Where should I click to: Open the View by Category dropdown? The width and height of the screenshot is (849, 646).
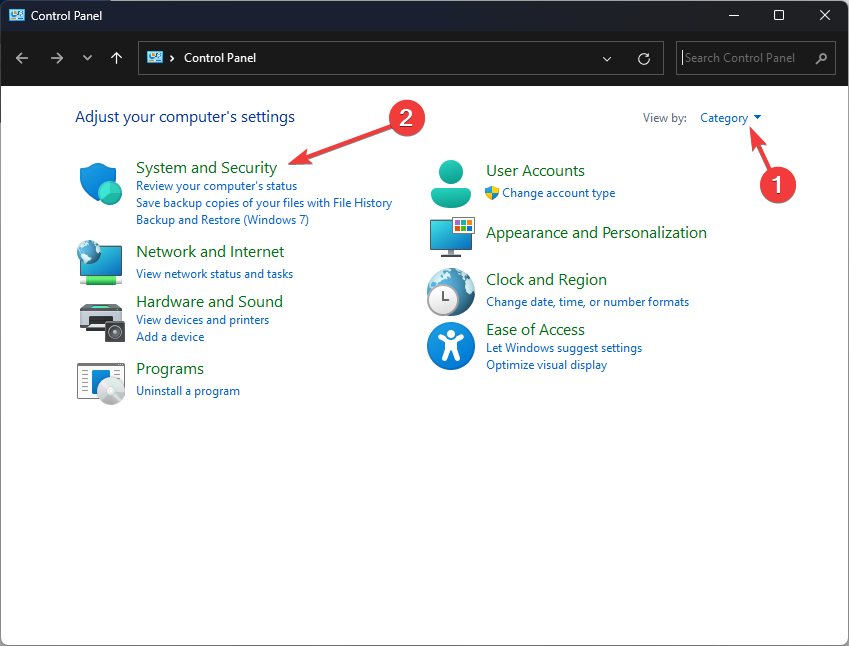coord(731,118)
